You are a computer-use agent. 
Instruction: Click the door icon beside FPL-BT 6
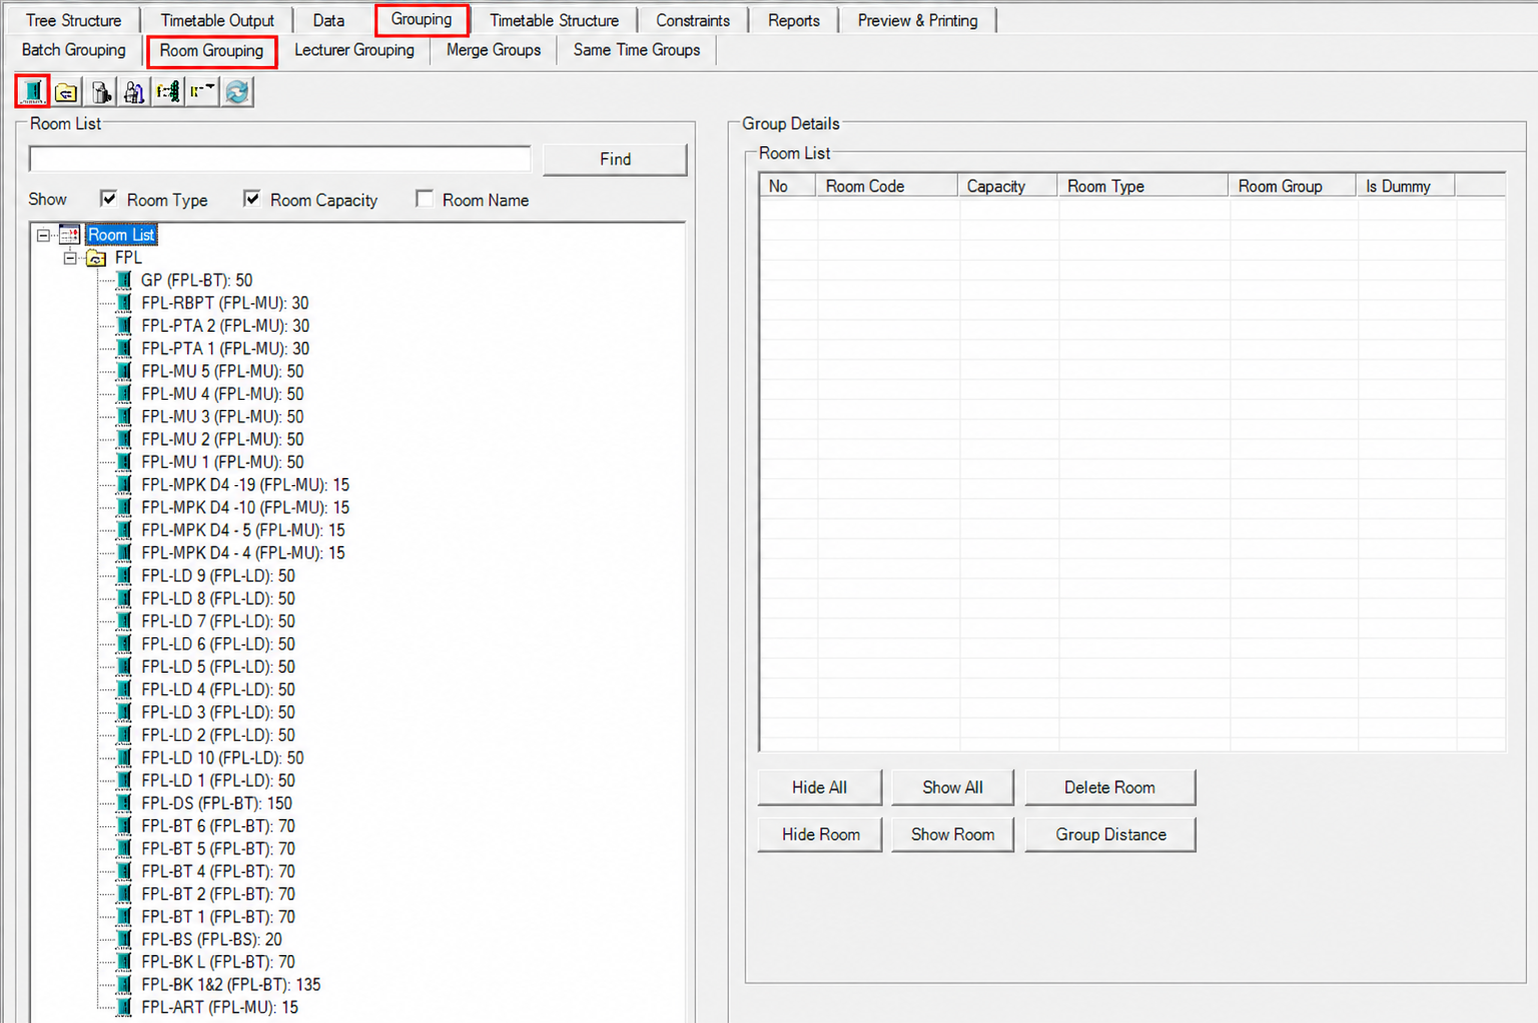point(124,826)
